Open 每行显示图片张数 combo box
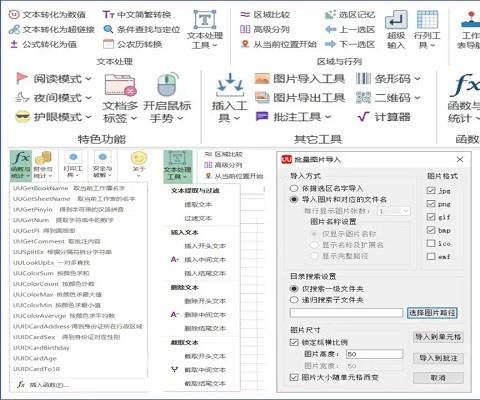The width and height of the screenshot is (480, 400). [x=394, y=211]
